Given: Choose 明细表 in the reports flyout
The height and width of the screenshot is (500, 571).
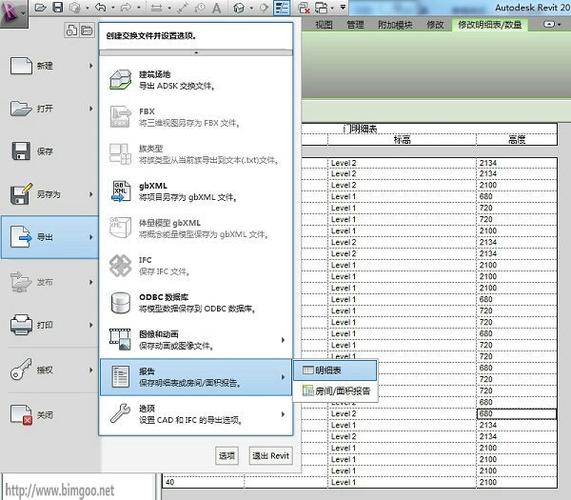Looking at the screenshot, I should [x=335, y=370].
